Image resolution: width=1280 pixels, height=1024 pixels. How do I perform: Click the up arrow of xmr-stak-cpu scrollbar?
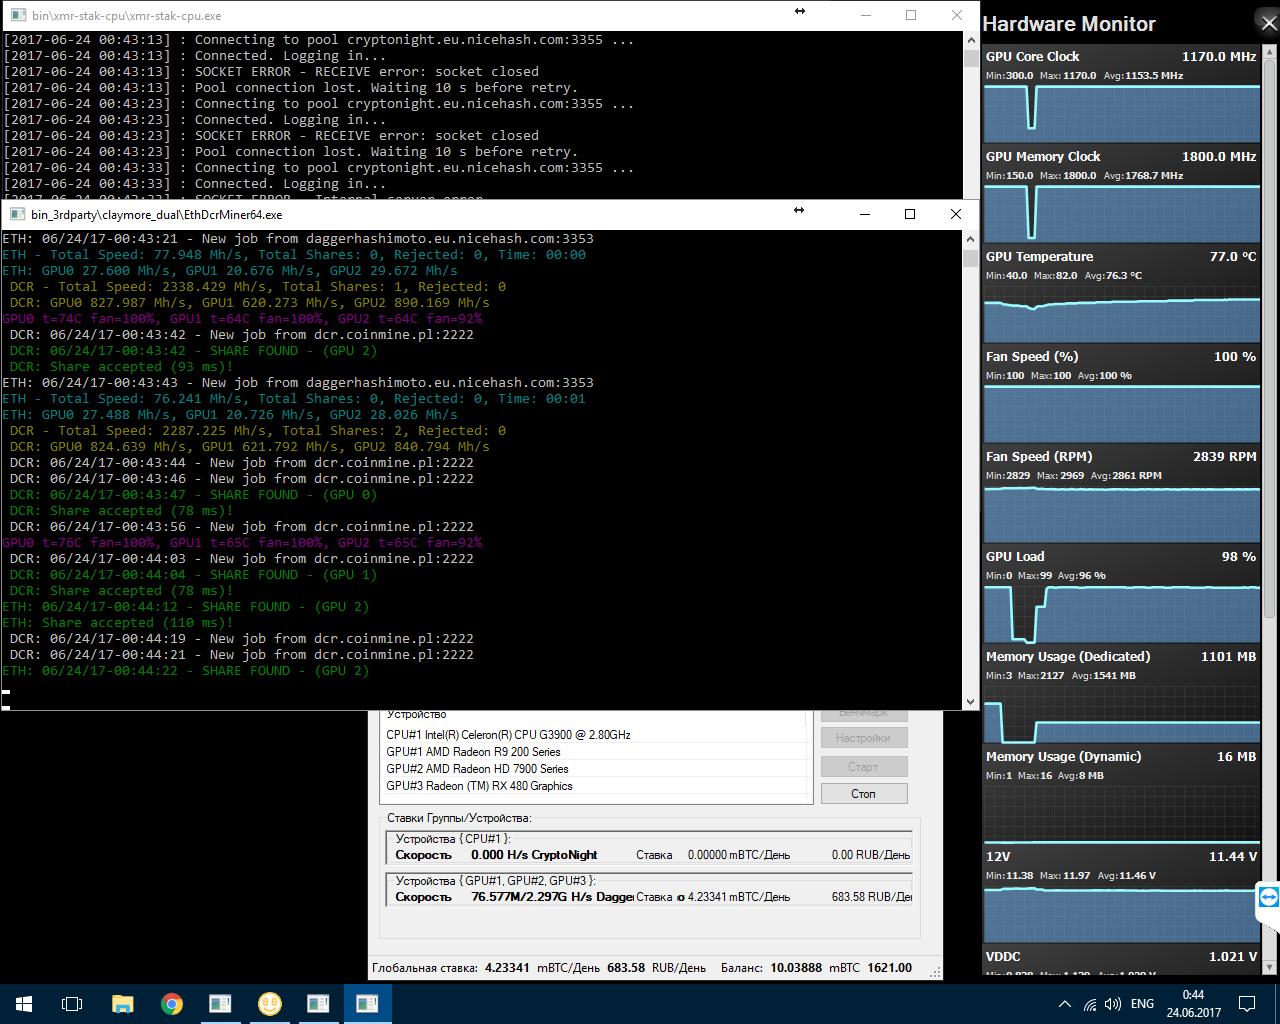pyautogui.click(x=970, y=40)
